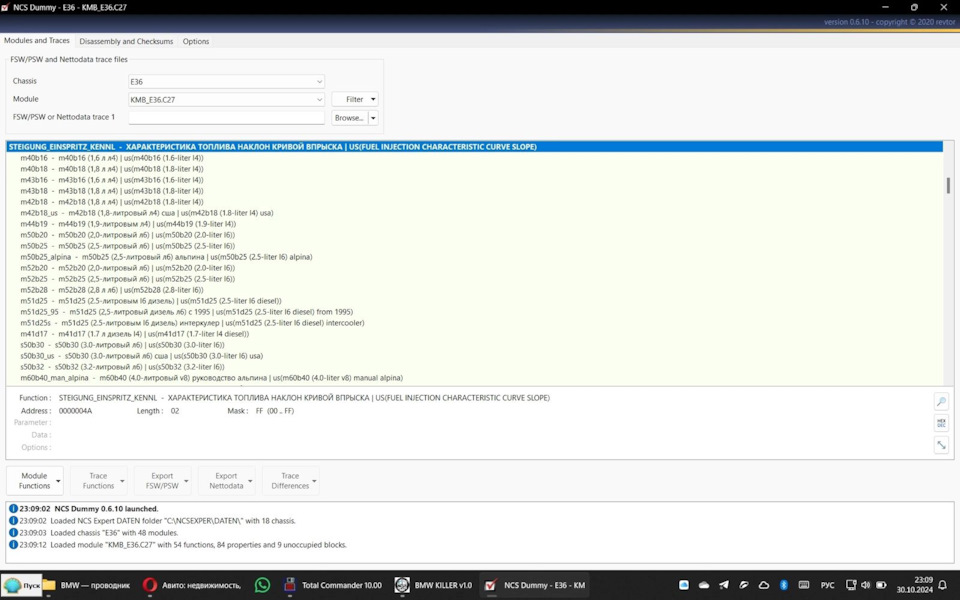Click the function list vertical scrollbar thumb
The width and height of the screenshot is (960, 600).
948,186
